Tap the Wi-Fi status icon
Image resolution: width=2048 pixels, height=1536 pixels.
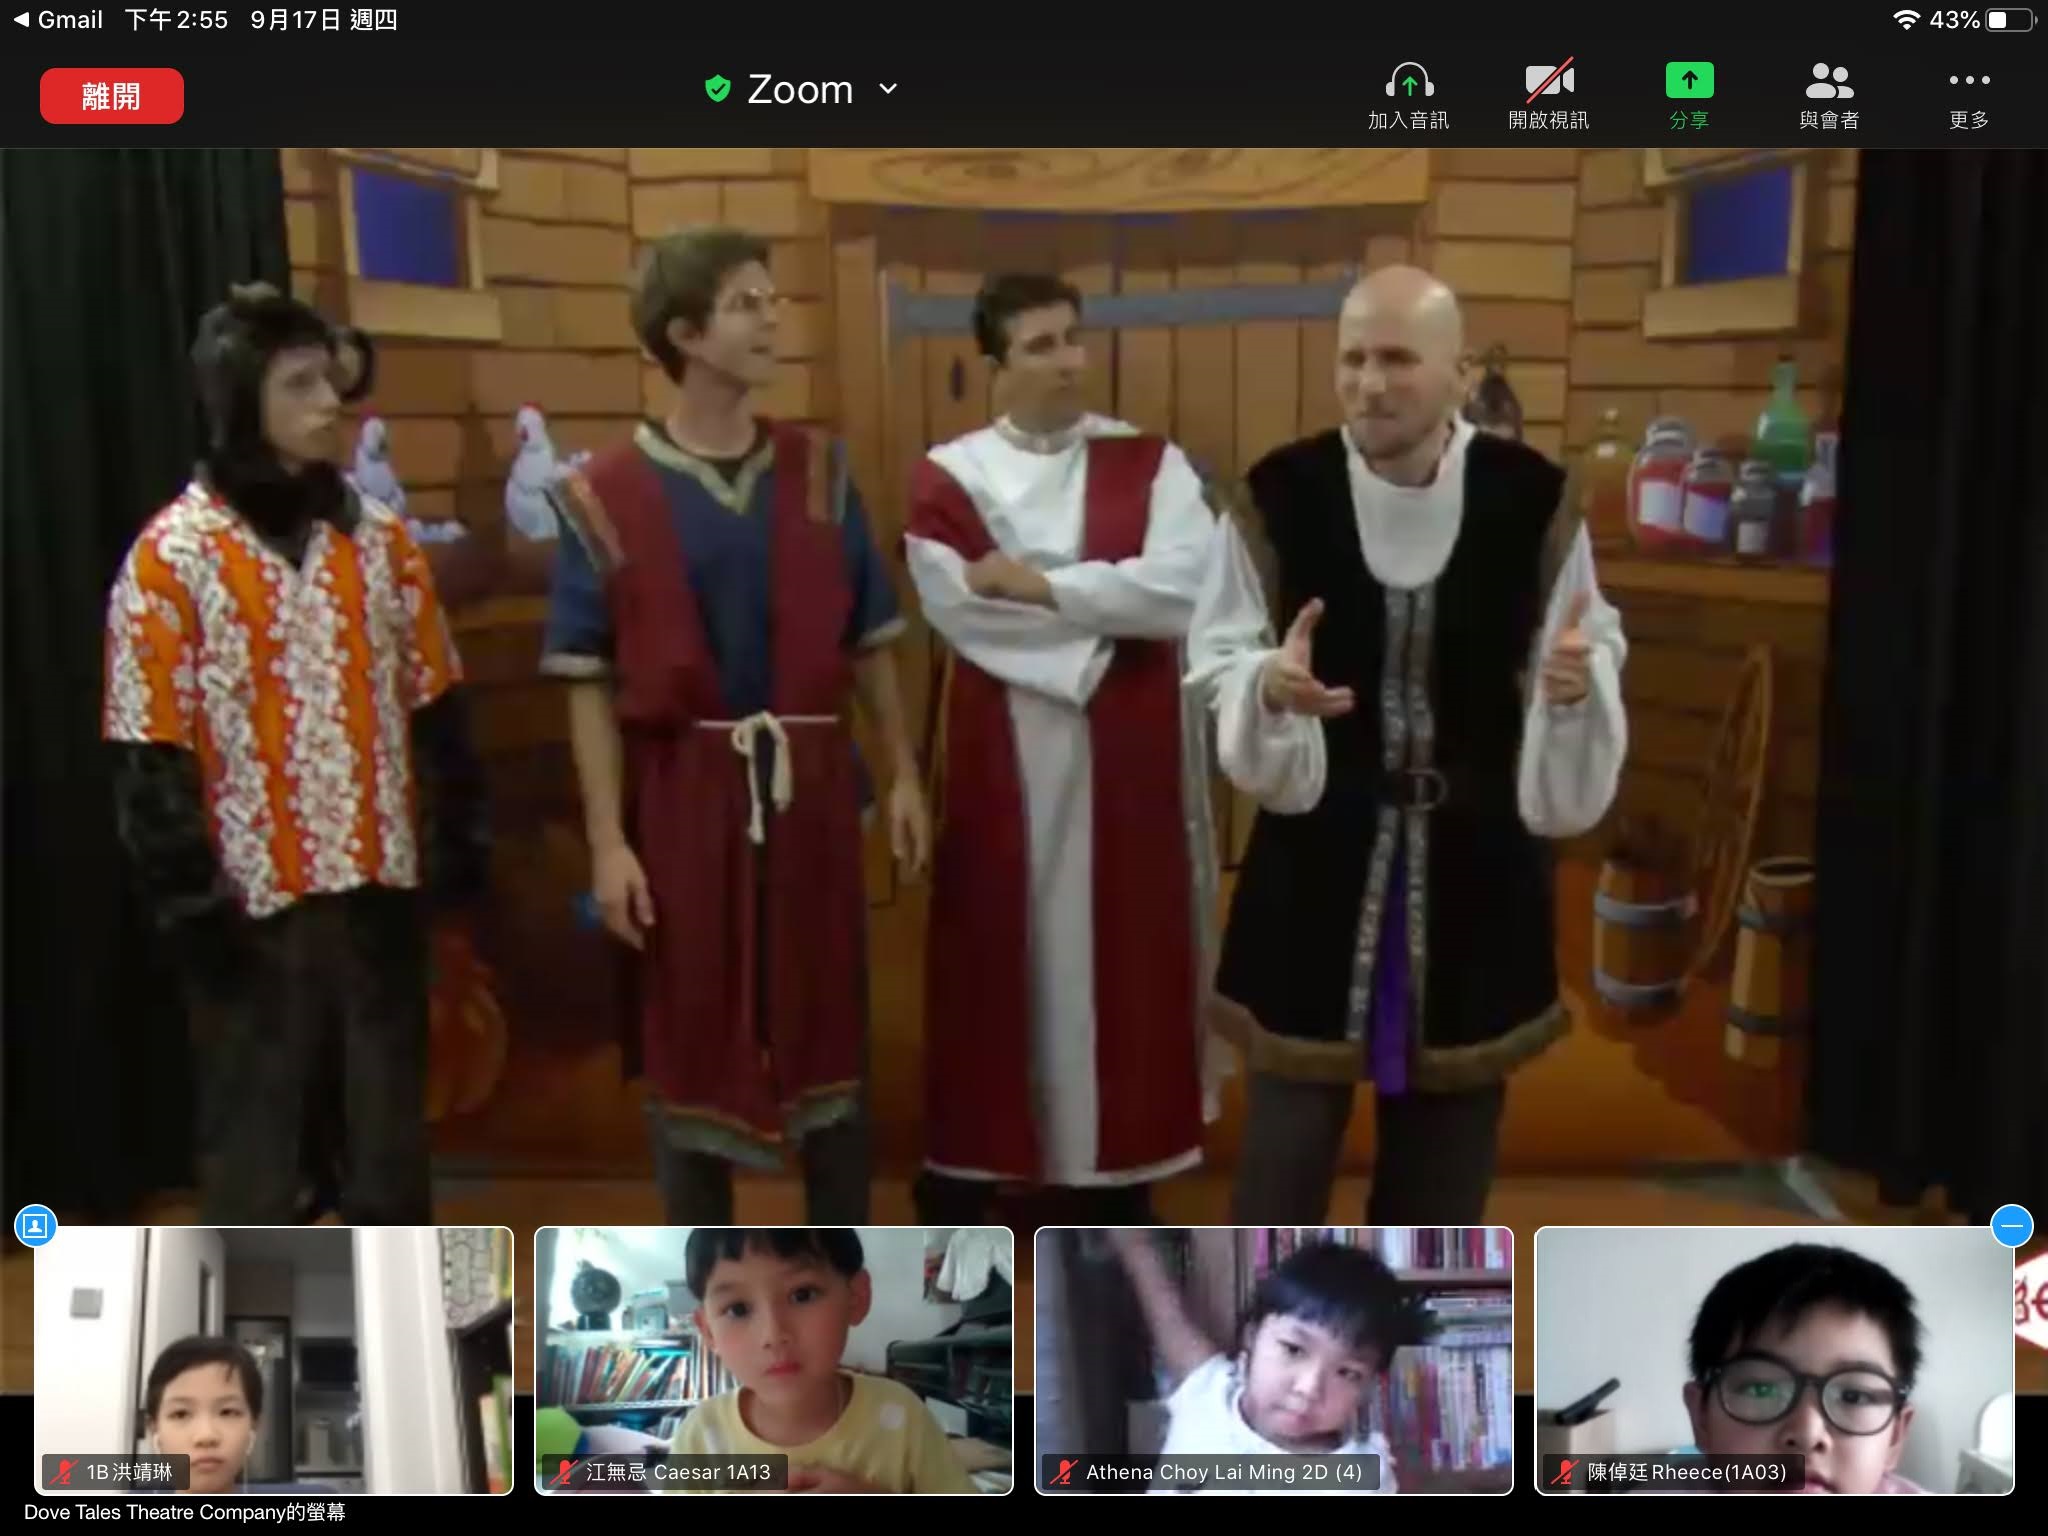[x=1906, y=20]
